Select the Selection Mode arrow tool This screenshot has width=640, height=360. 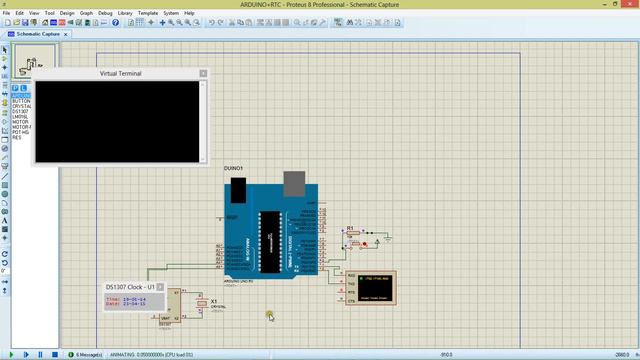[5, 50]
